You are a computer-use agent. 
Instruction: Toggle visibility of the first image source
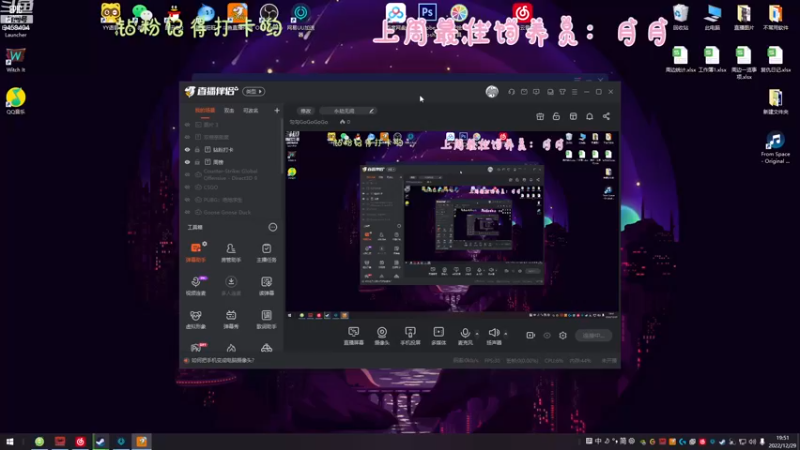pos(187,124)
